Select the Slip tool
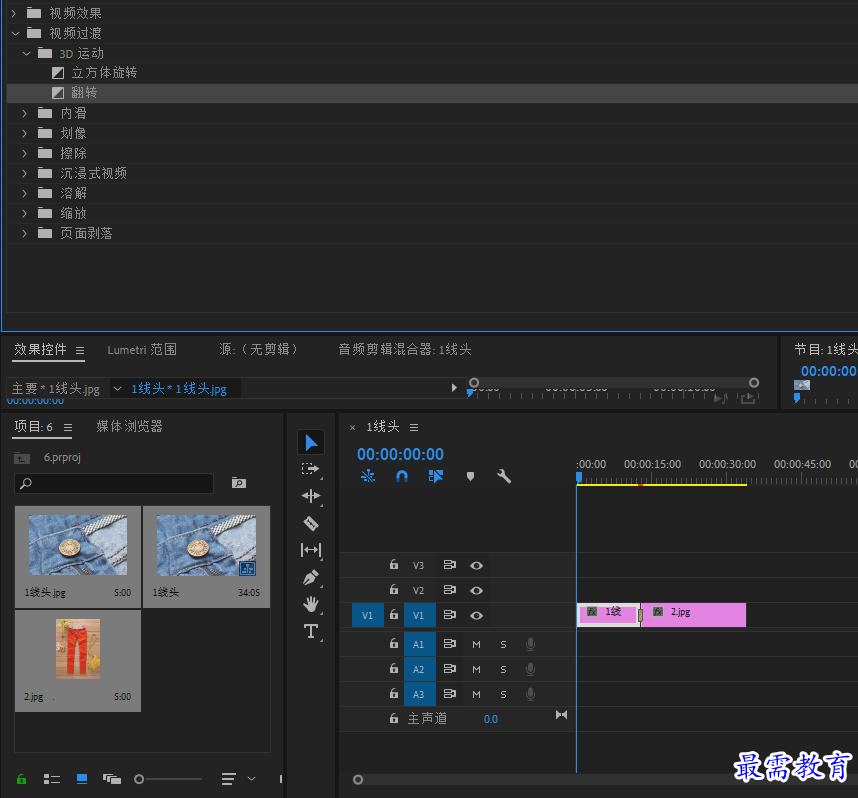 (x=311, y=550)
